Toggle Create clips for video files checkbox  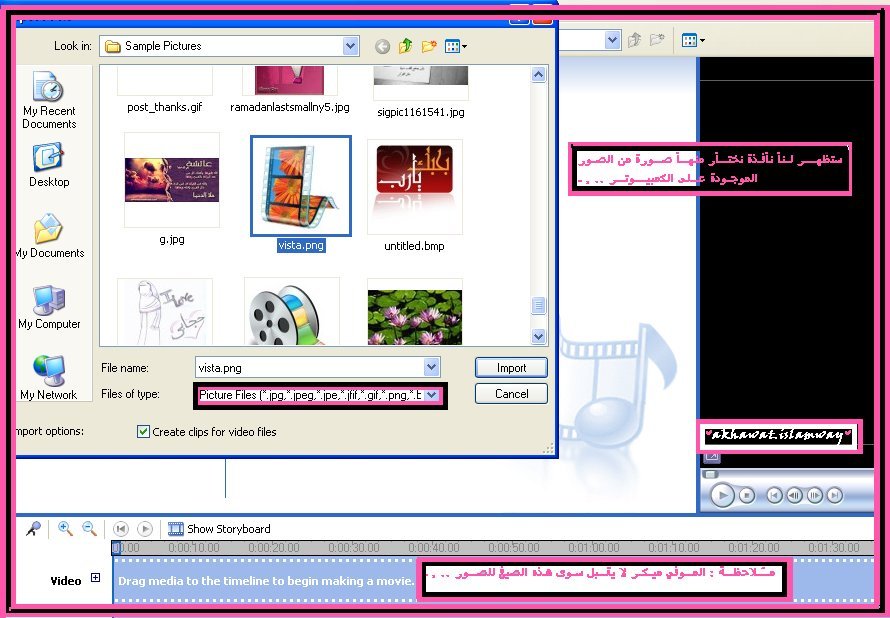click(143, 432)
